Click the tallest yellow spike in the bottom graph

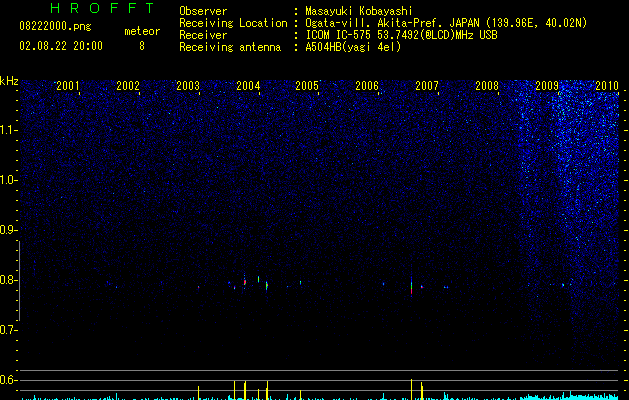pos(411,389)
